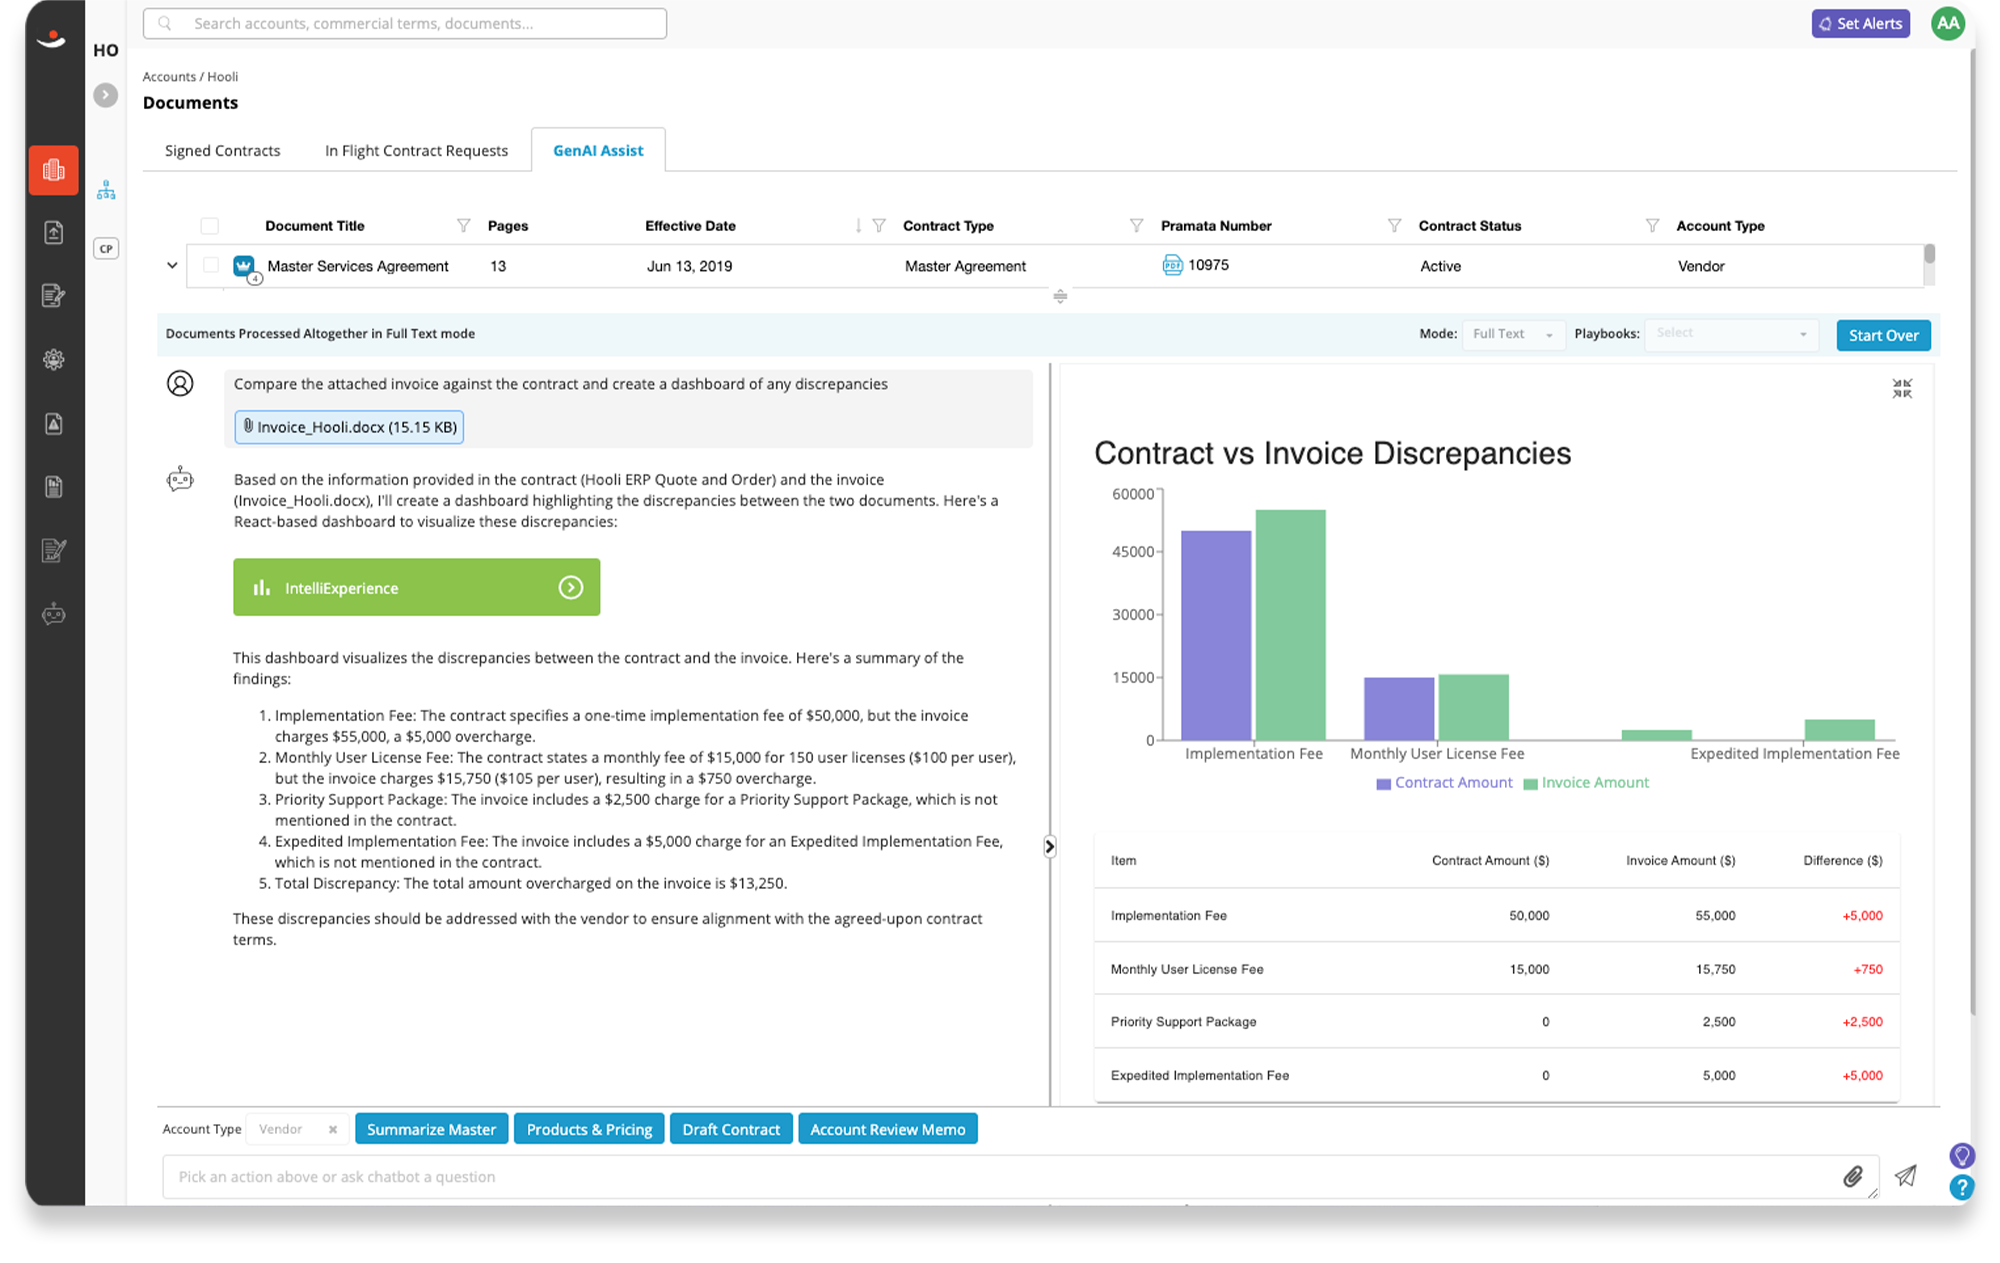The width and height of the screenshot is (2000, 1263).
Task: Click the Master Services Agreement document icon
Action: (244, 266)
